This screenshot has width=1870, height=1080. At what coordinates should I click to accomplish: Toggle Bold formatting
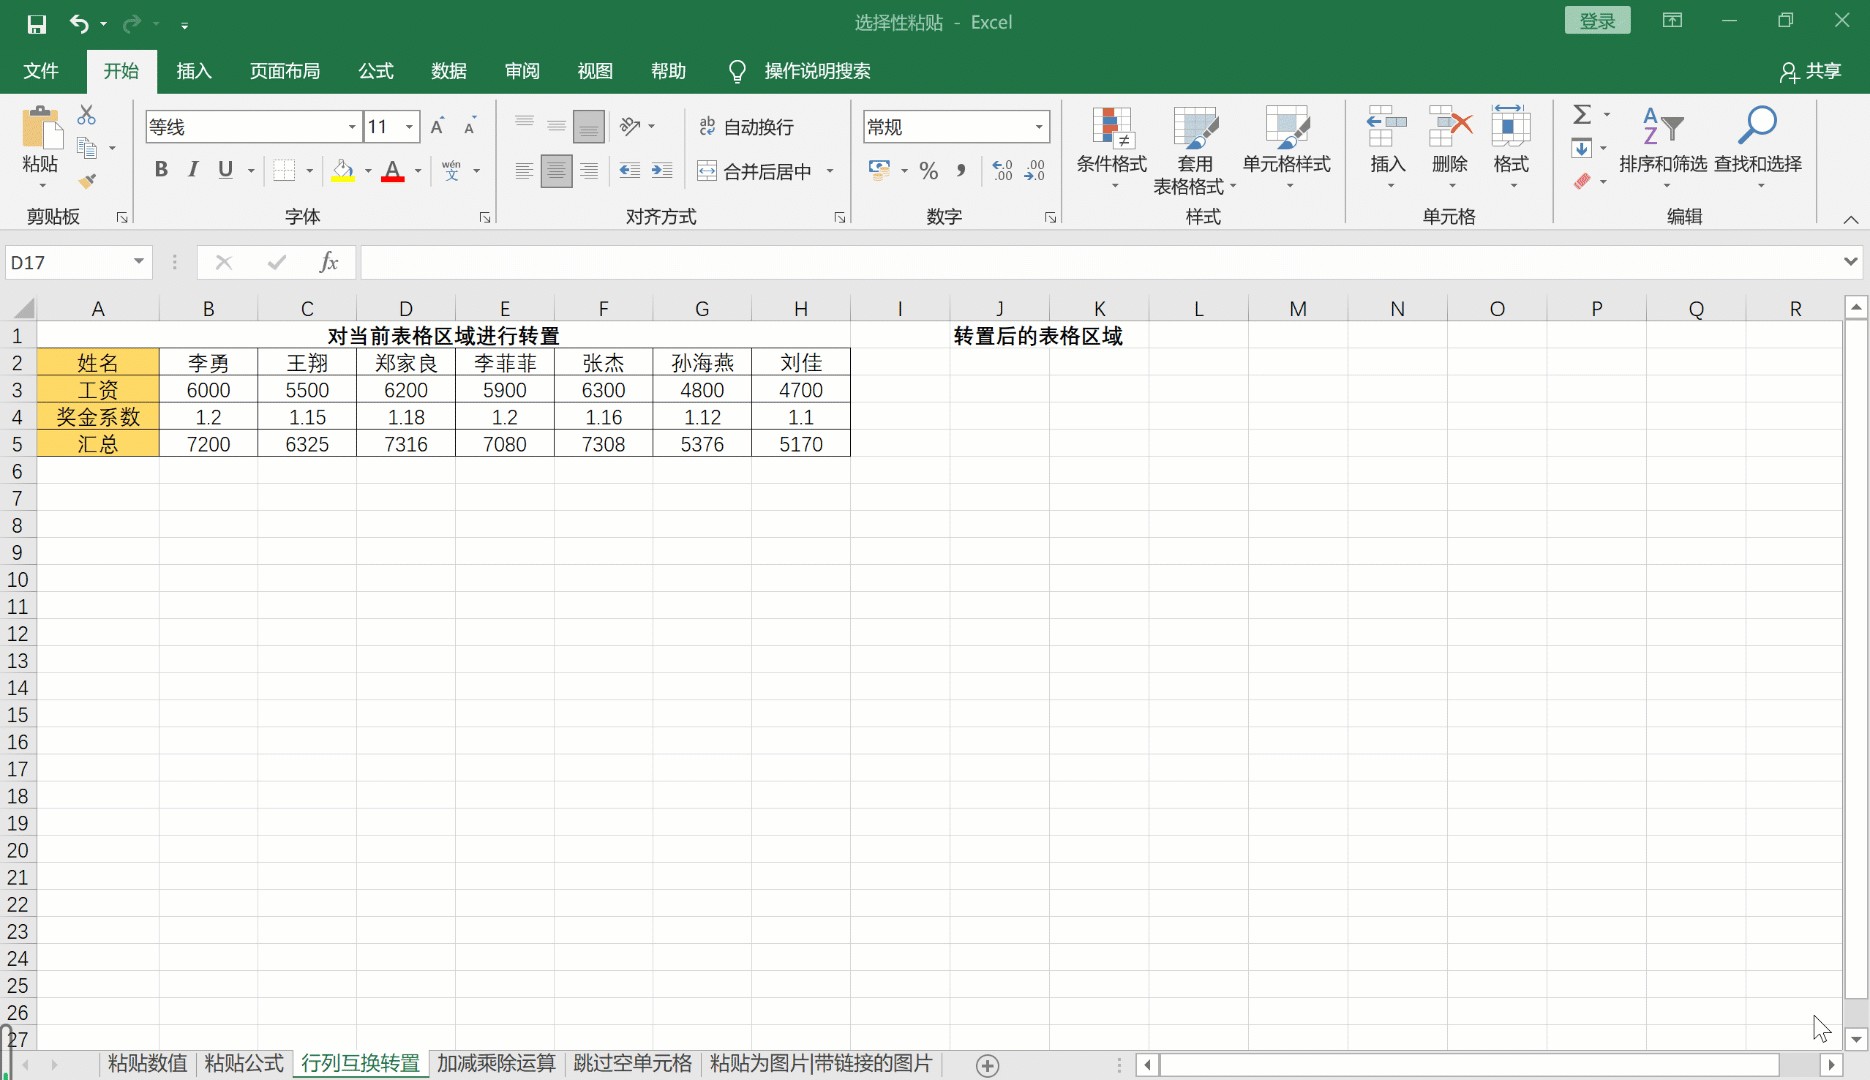tap(161, 170)
